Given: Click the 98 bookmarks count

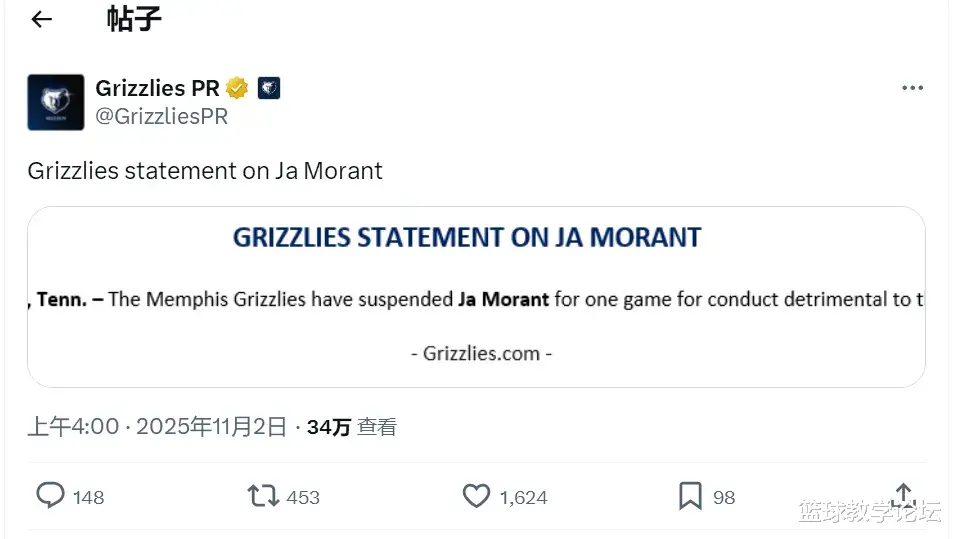Looking at the screenshot, I should click(x=724, y=497).
